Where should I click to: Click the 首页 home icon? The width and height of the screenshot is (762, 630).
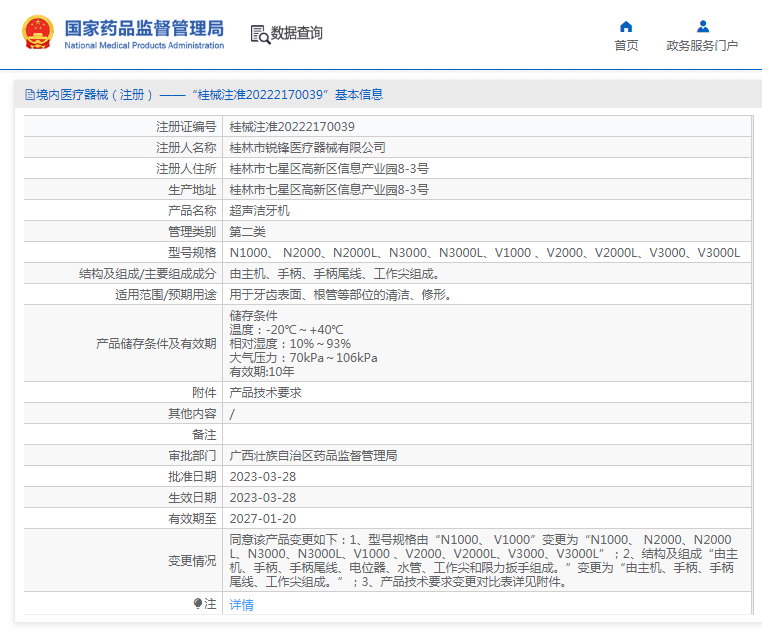click(x=626, y=26)
